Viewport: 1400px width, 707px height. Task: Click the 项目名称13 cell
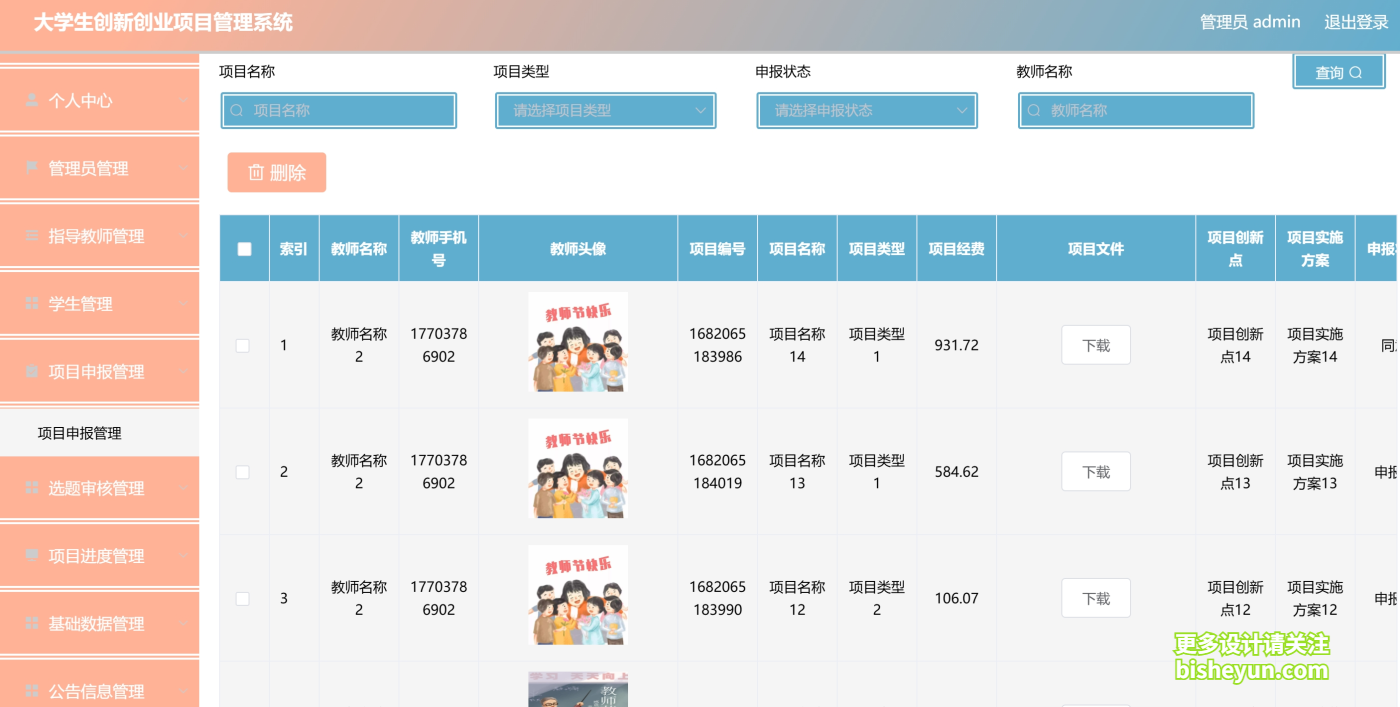click(797, 472)
